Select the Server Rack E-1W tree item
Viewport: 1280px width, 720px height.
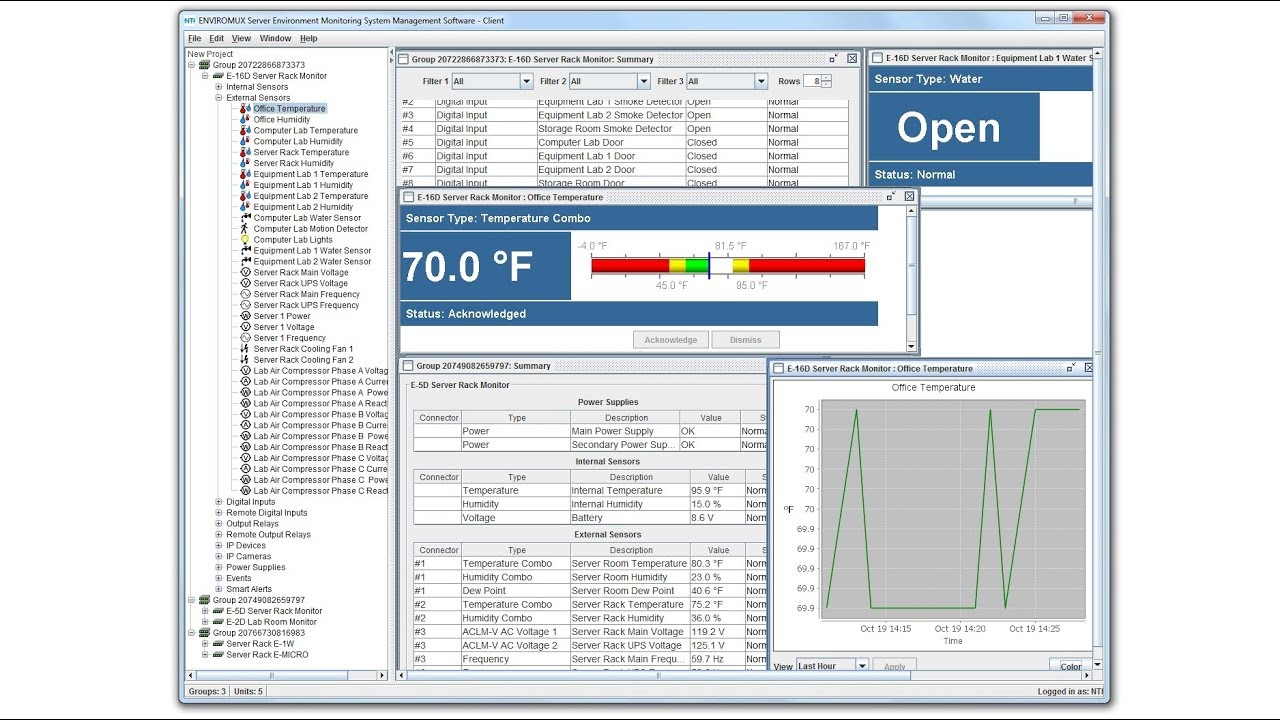coord(259,644)
